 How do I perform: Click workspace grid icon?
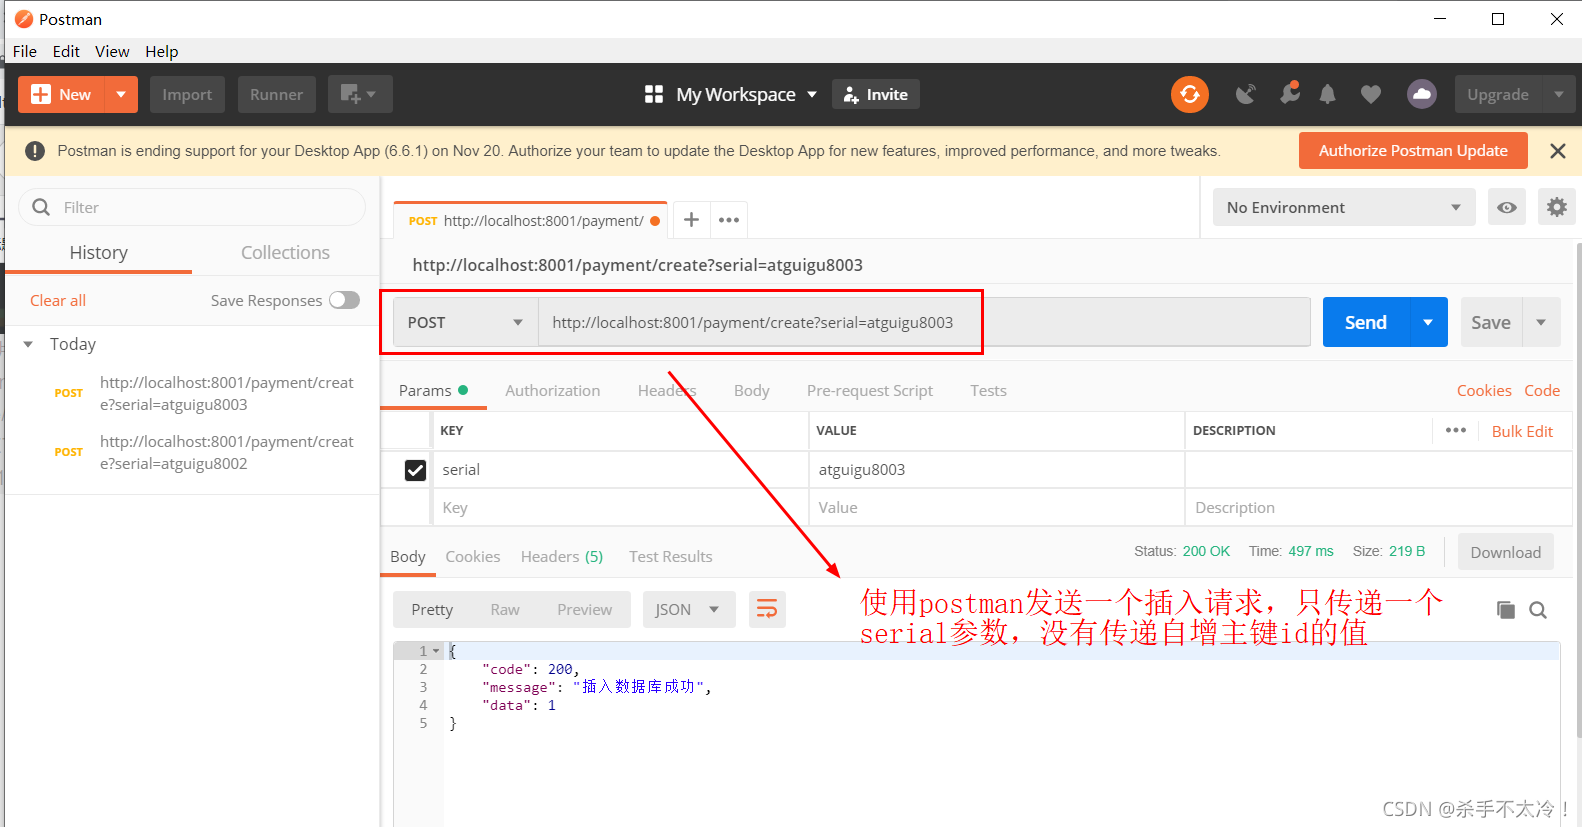(654, 94)
